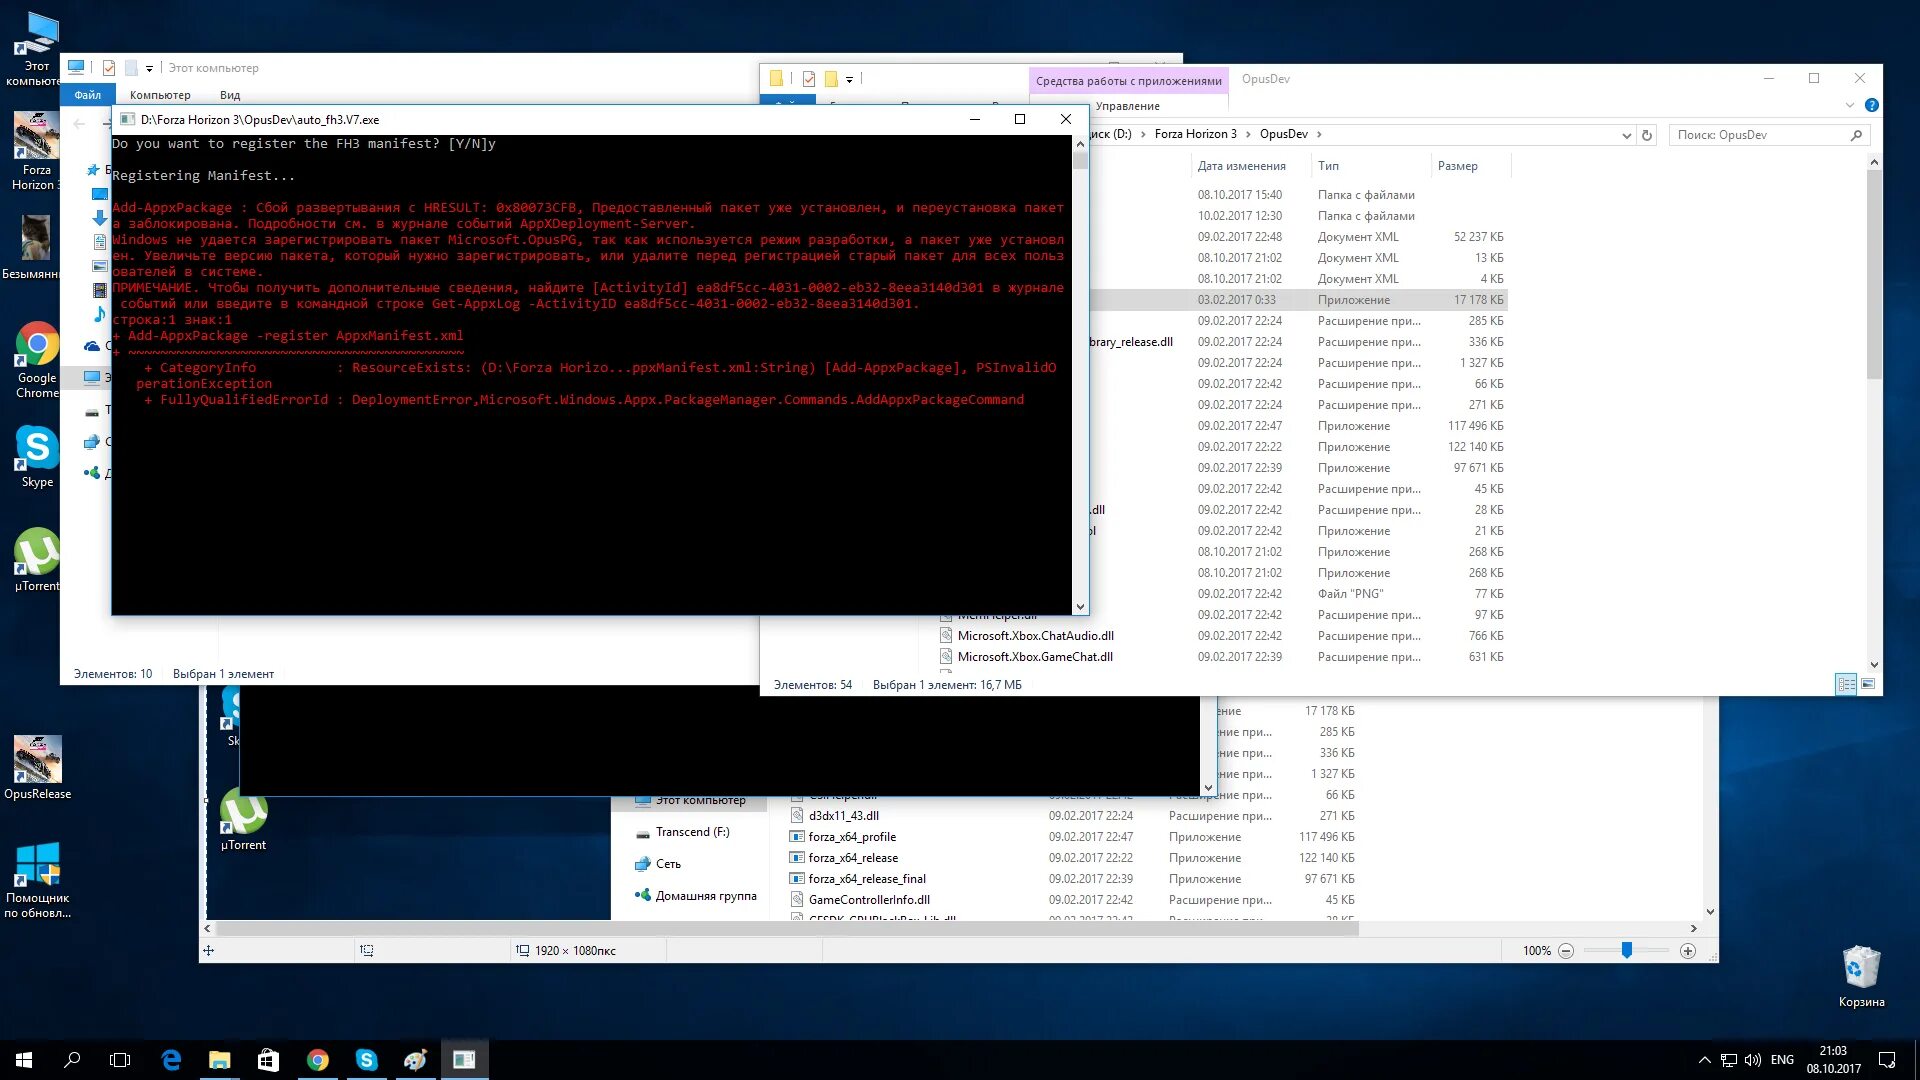The height and width of the screenshot is (1080, 1920).
Task: Switch to details list view toggle
Action: click(1846, 684)
